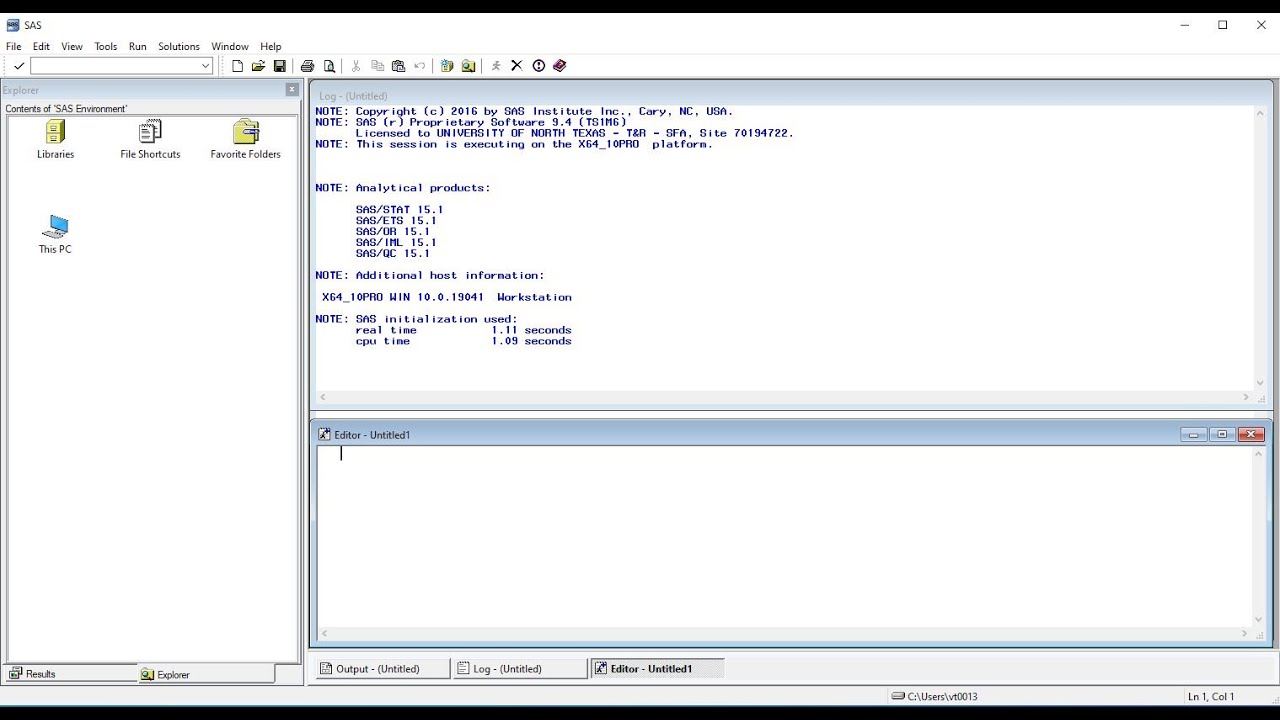Open the Edit menu
This screenshot has height=720, width=1280.
pos(41,46)
